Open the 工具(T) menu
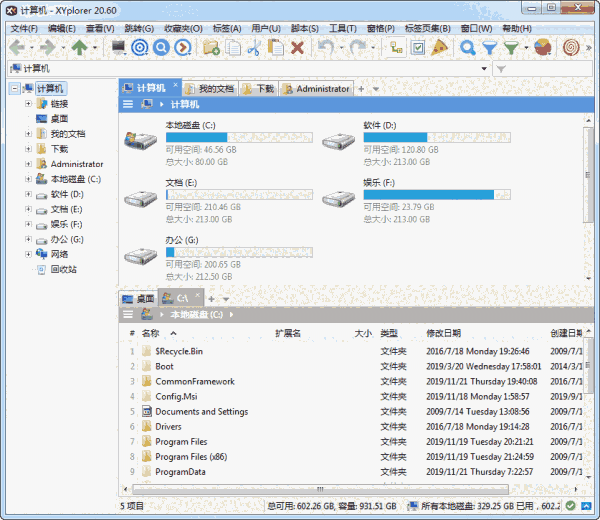600x520 pixels. click(343, 29)
